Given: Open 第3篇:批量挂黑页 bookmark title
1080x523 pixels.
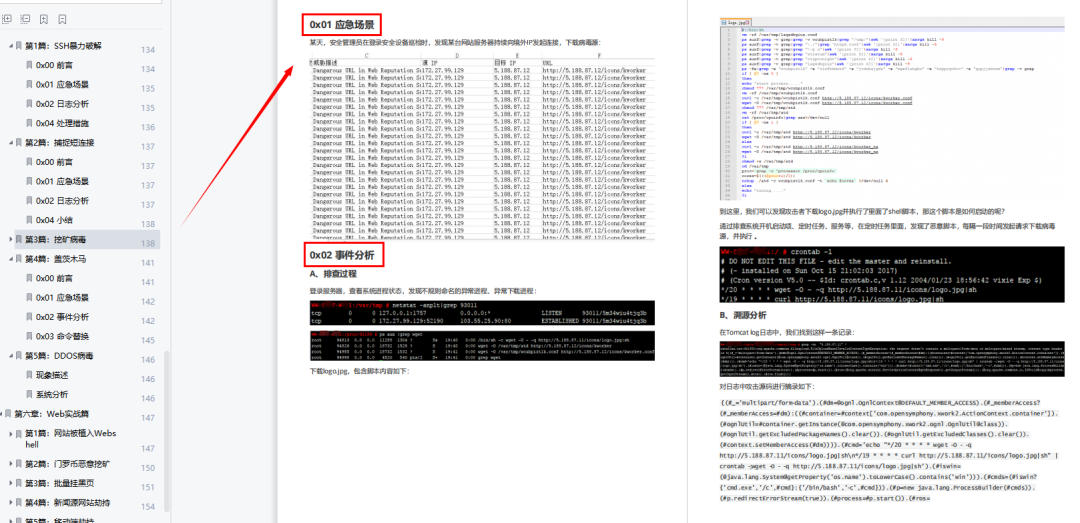Looking at the screenshot, I should [x=59, y=483].
